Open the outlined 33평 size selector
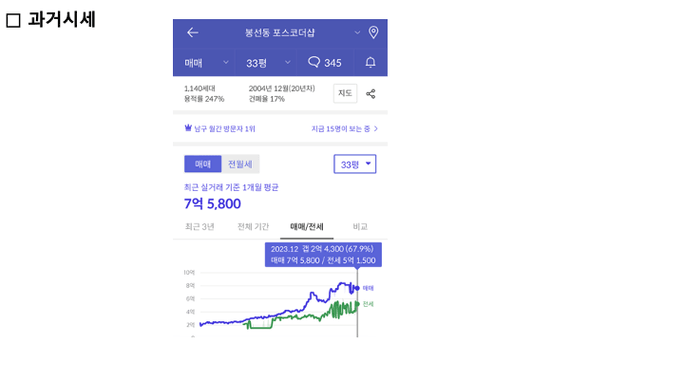The height and width of the screenshot is (385, 684). (355, 164)
